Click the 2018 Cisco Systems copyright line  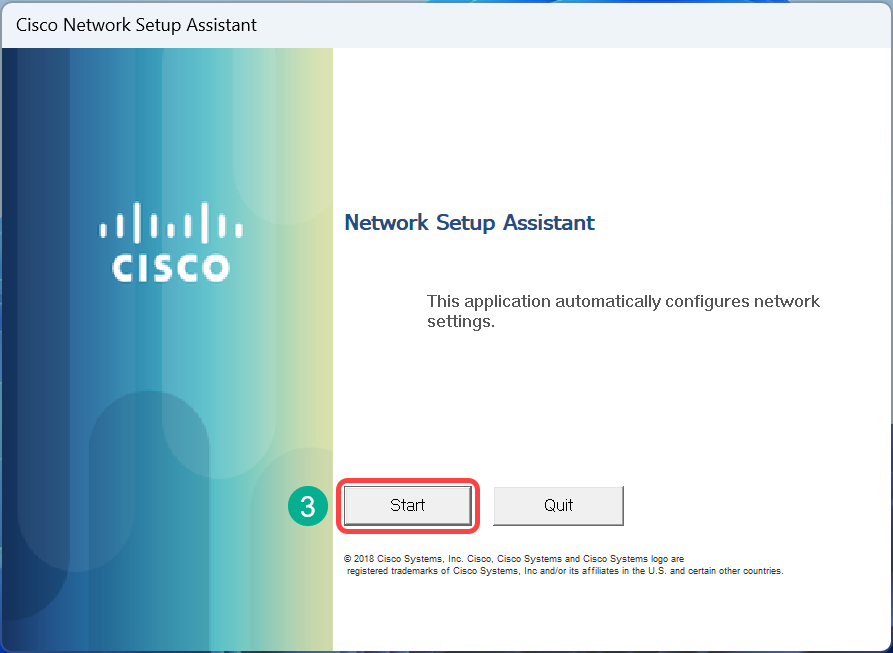pos(514,558)
